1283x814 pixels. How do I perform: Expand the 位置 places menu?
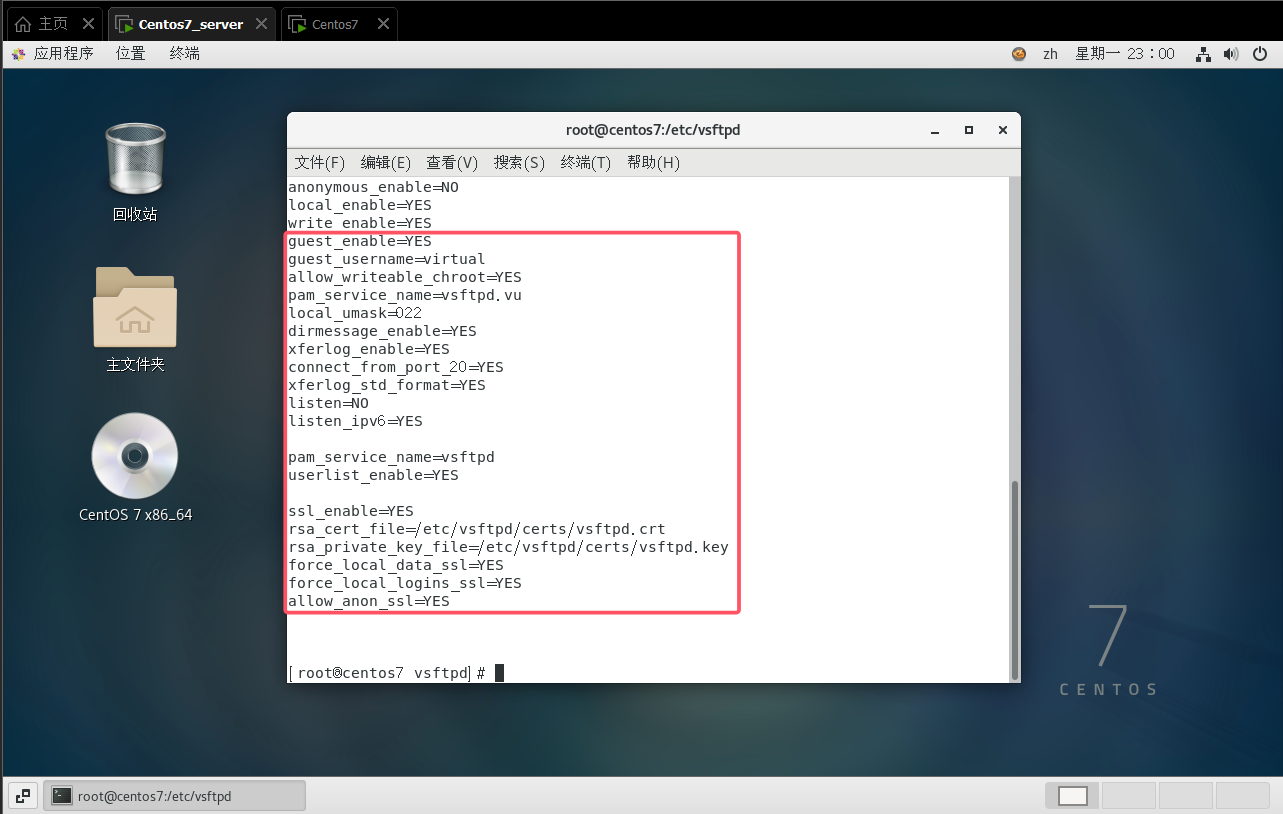coord(130,54)
